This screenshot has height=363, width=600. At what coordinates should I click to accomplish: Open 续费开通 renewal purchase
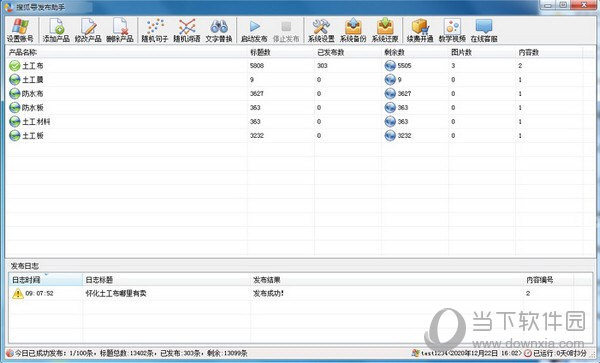(x=420, y=30)
